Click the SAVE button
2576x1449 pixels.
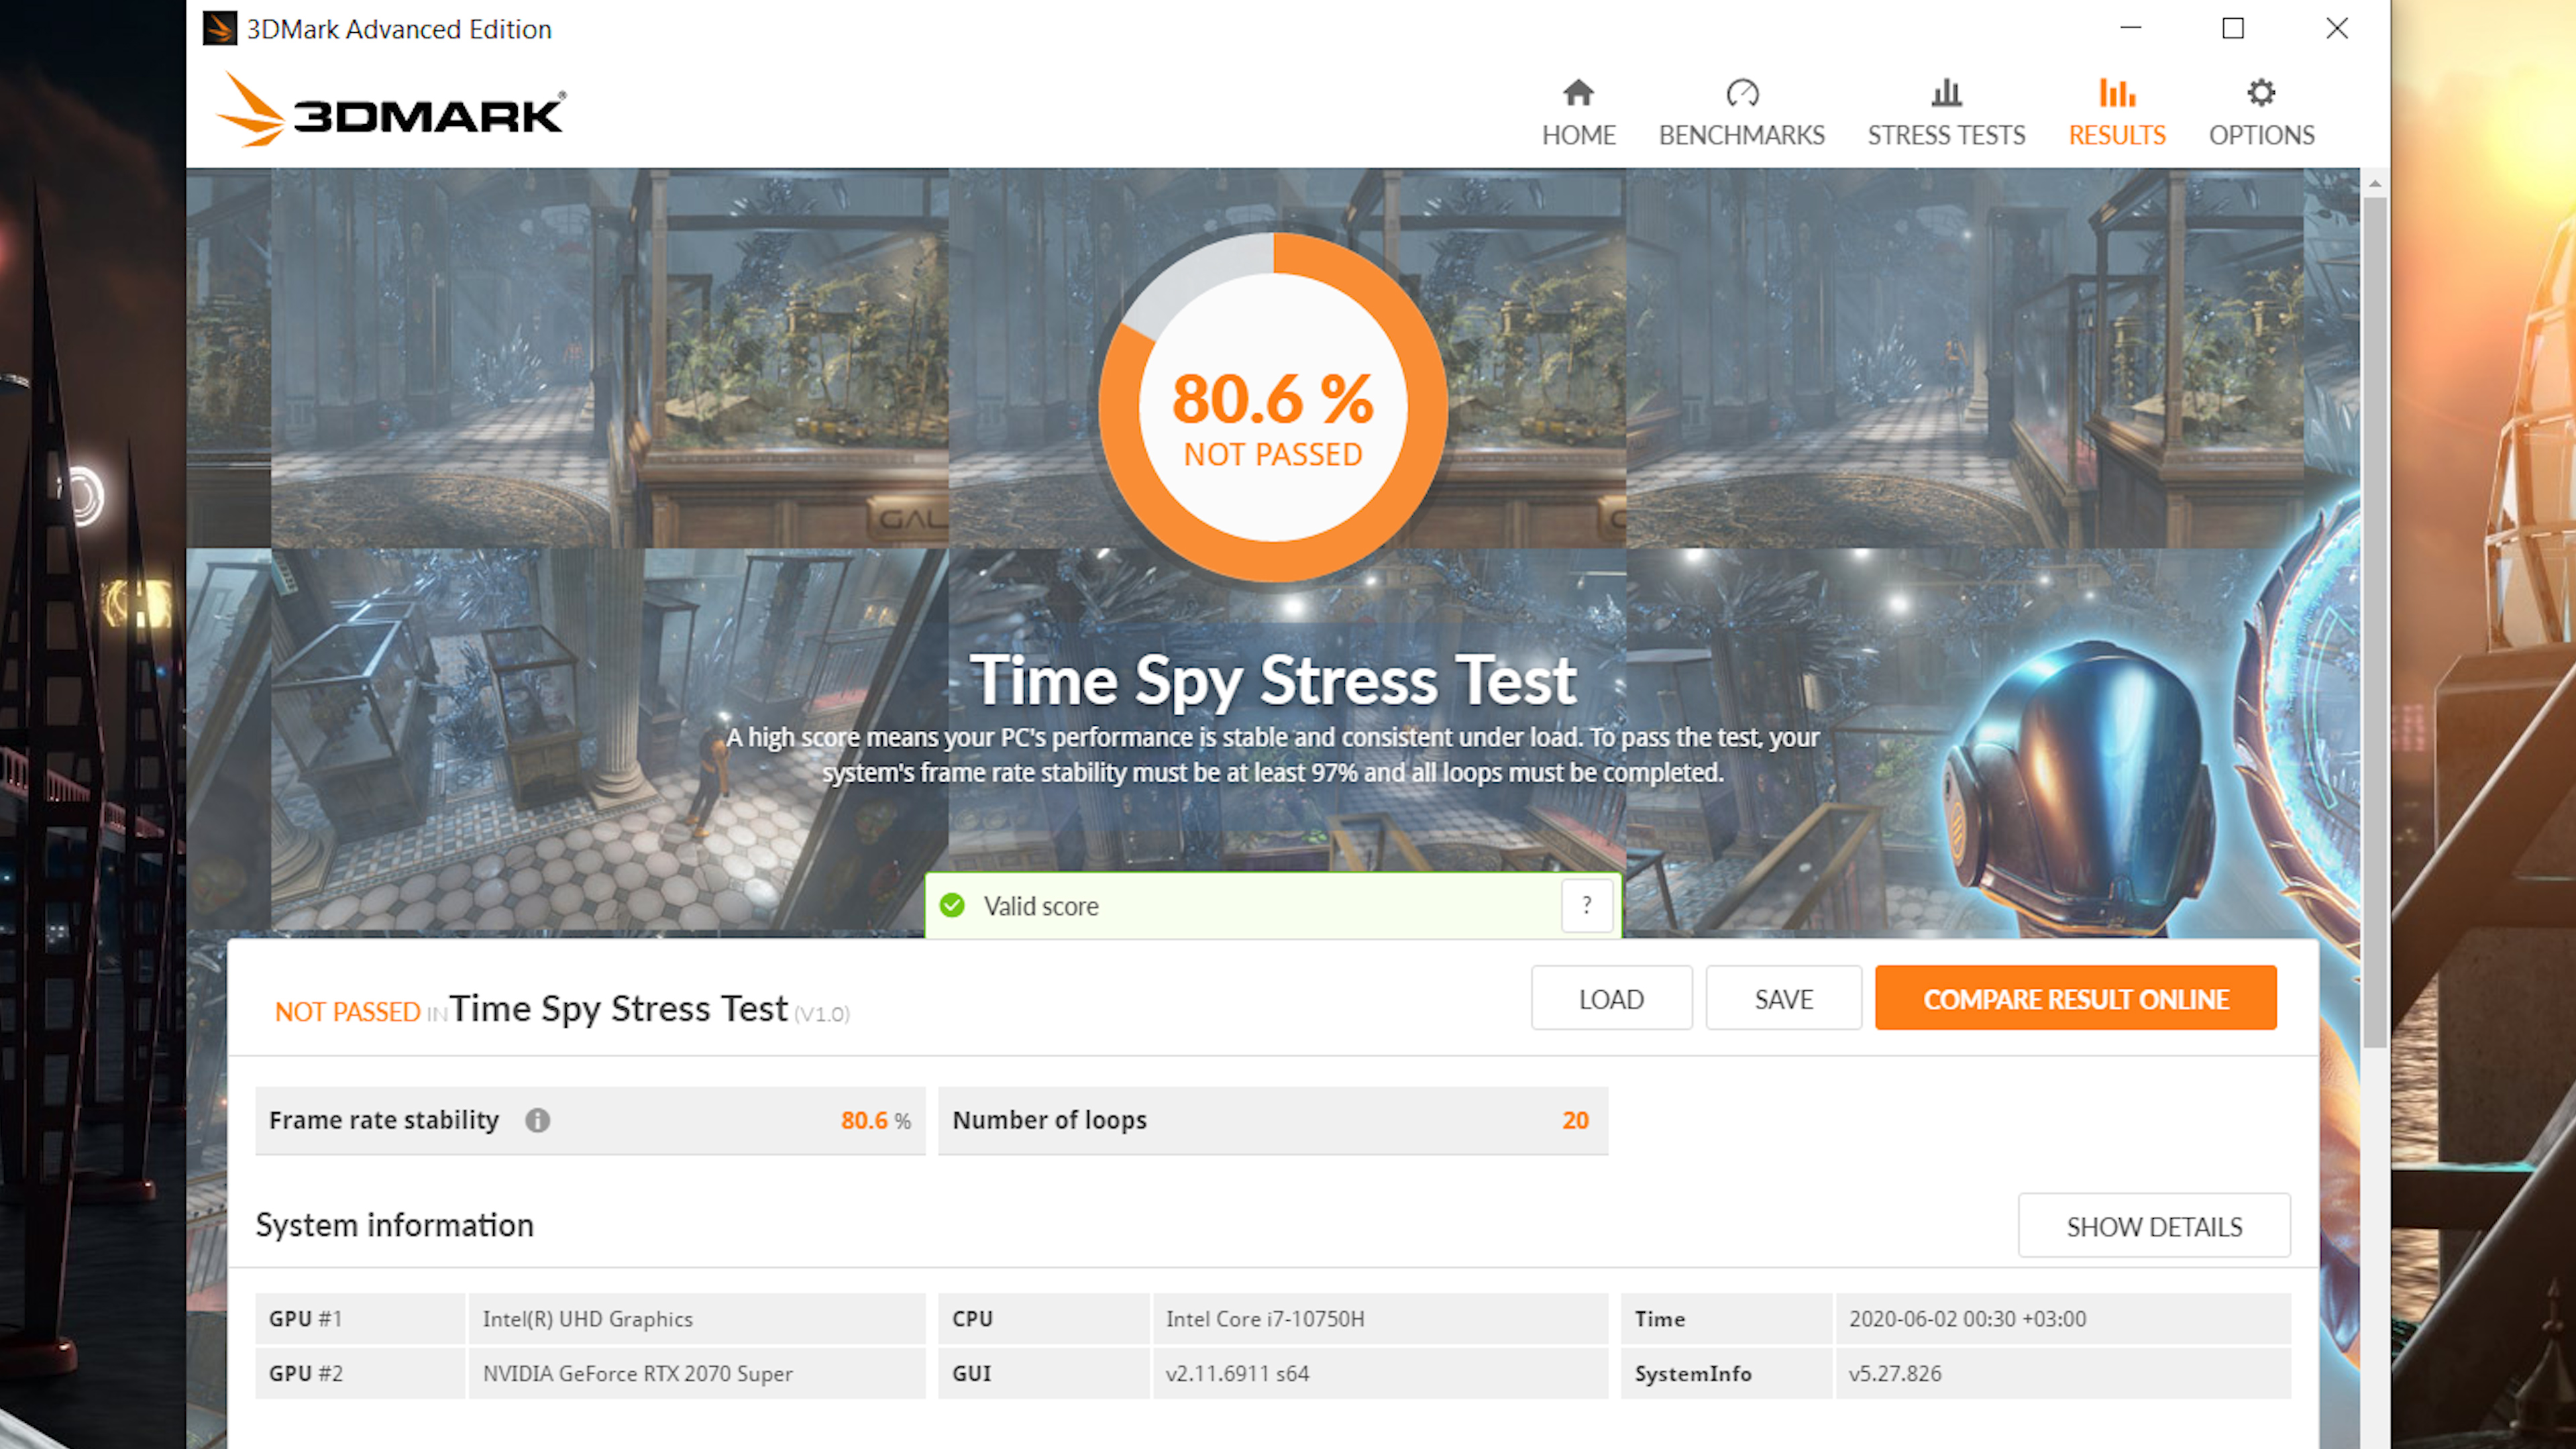[1783, 998]
